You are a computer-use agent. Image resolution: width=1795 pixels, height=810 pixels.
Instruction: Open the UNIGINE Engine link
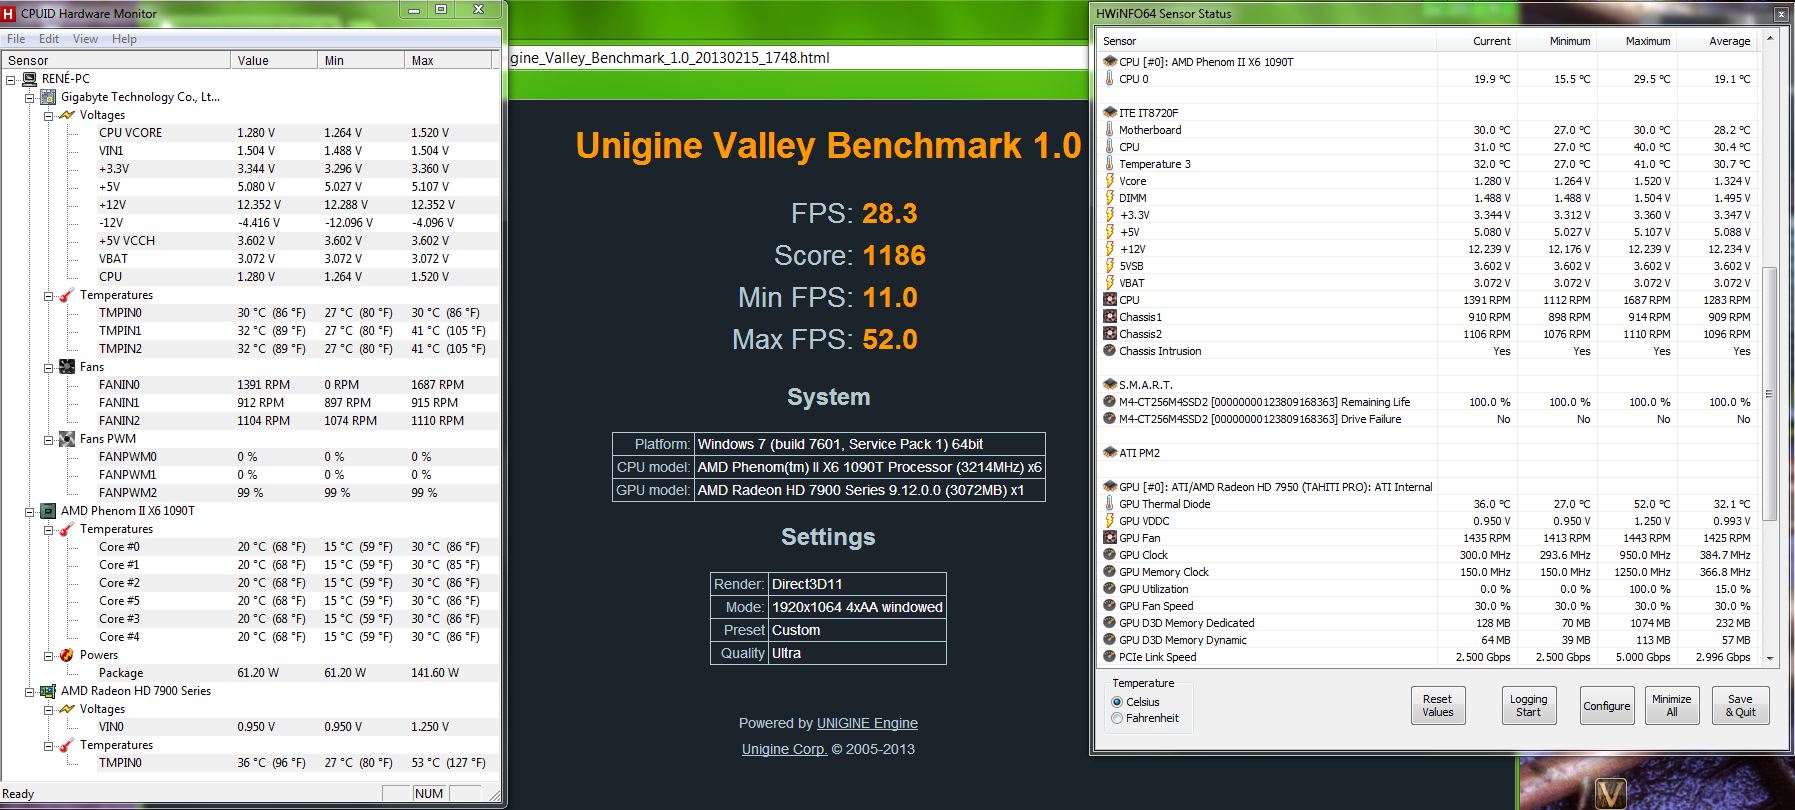[x=867, y=723]
